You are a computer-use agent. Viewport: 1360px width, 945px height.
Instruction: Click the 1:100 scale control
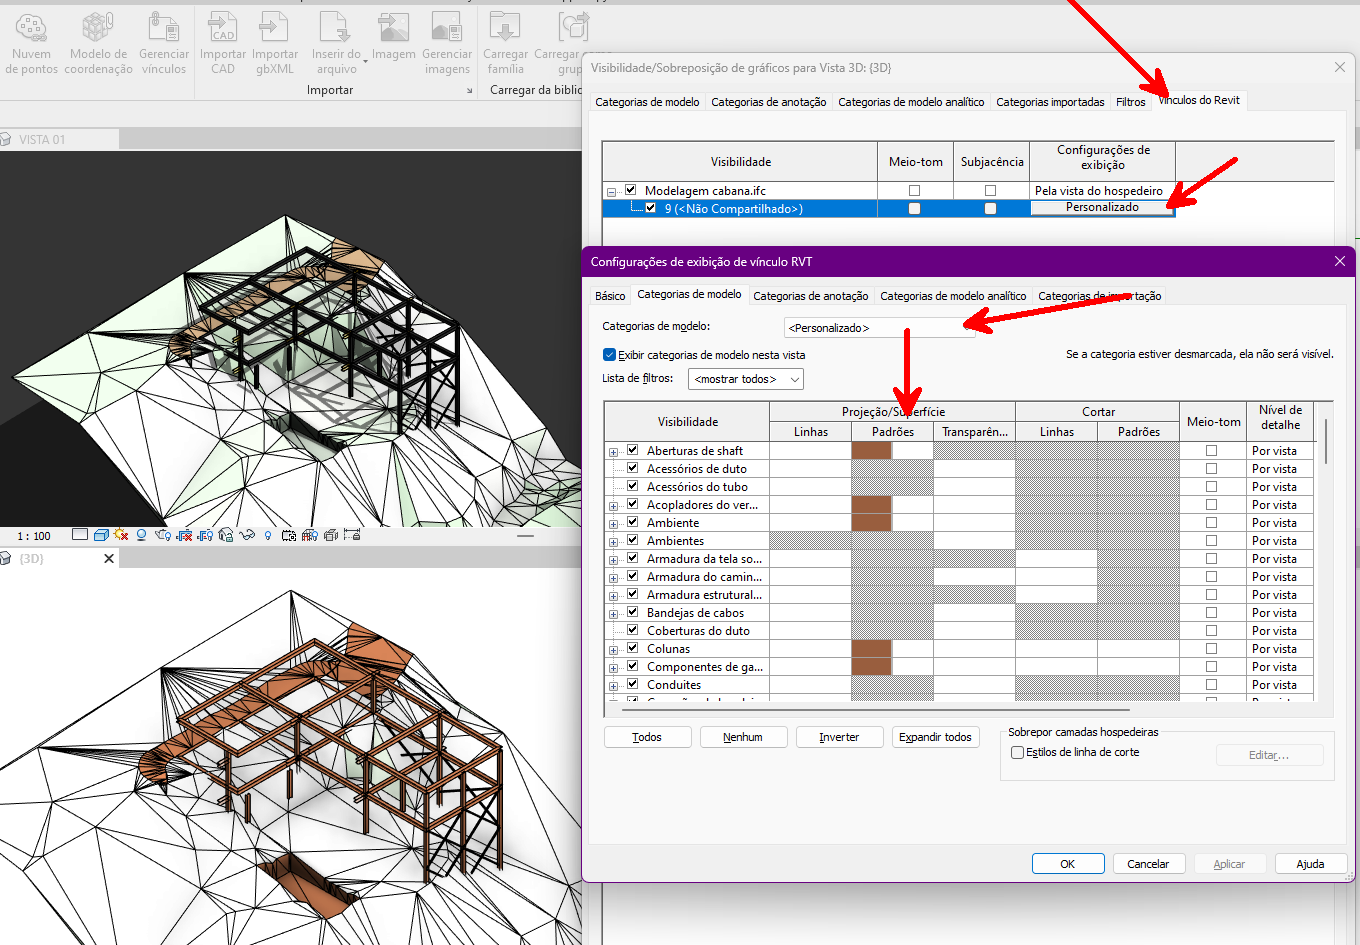click(x=33, y=536)
